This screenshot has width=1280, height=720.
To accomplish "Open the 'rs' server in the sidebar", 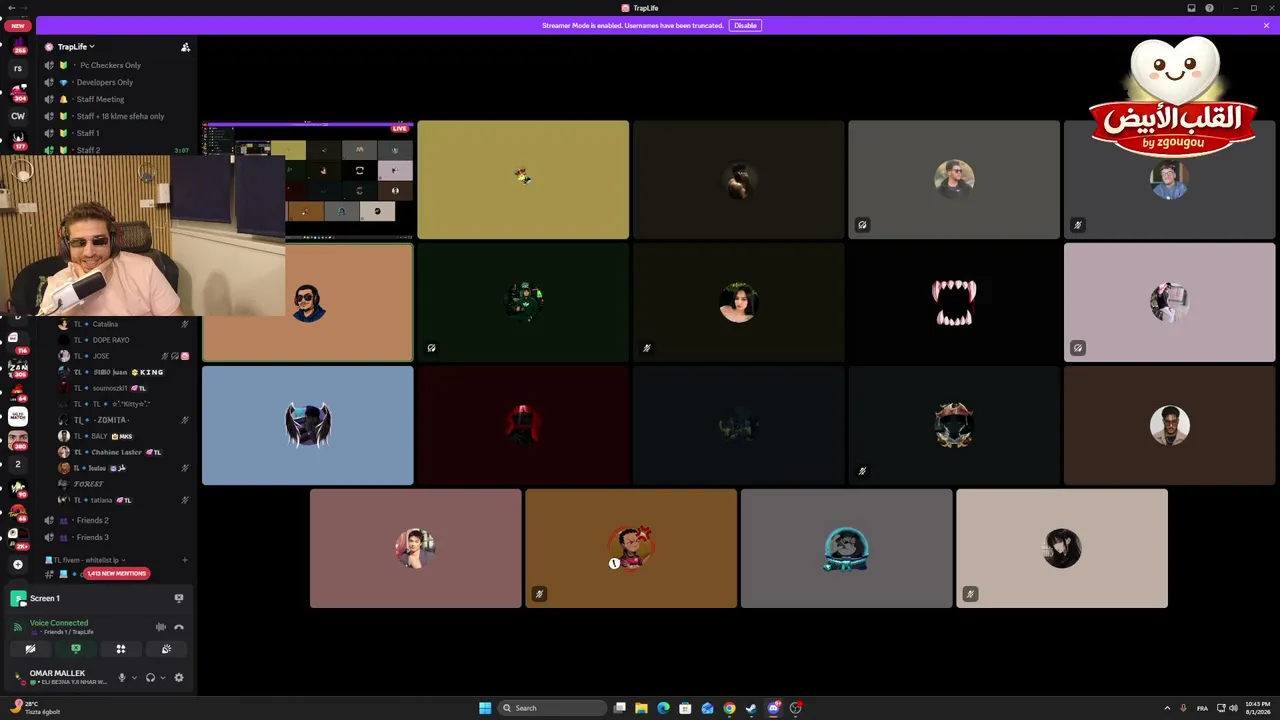I will (x=17, y=69).
